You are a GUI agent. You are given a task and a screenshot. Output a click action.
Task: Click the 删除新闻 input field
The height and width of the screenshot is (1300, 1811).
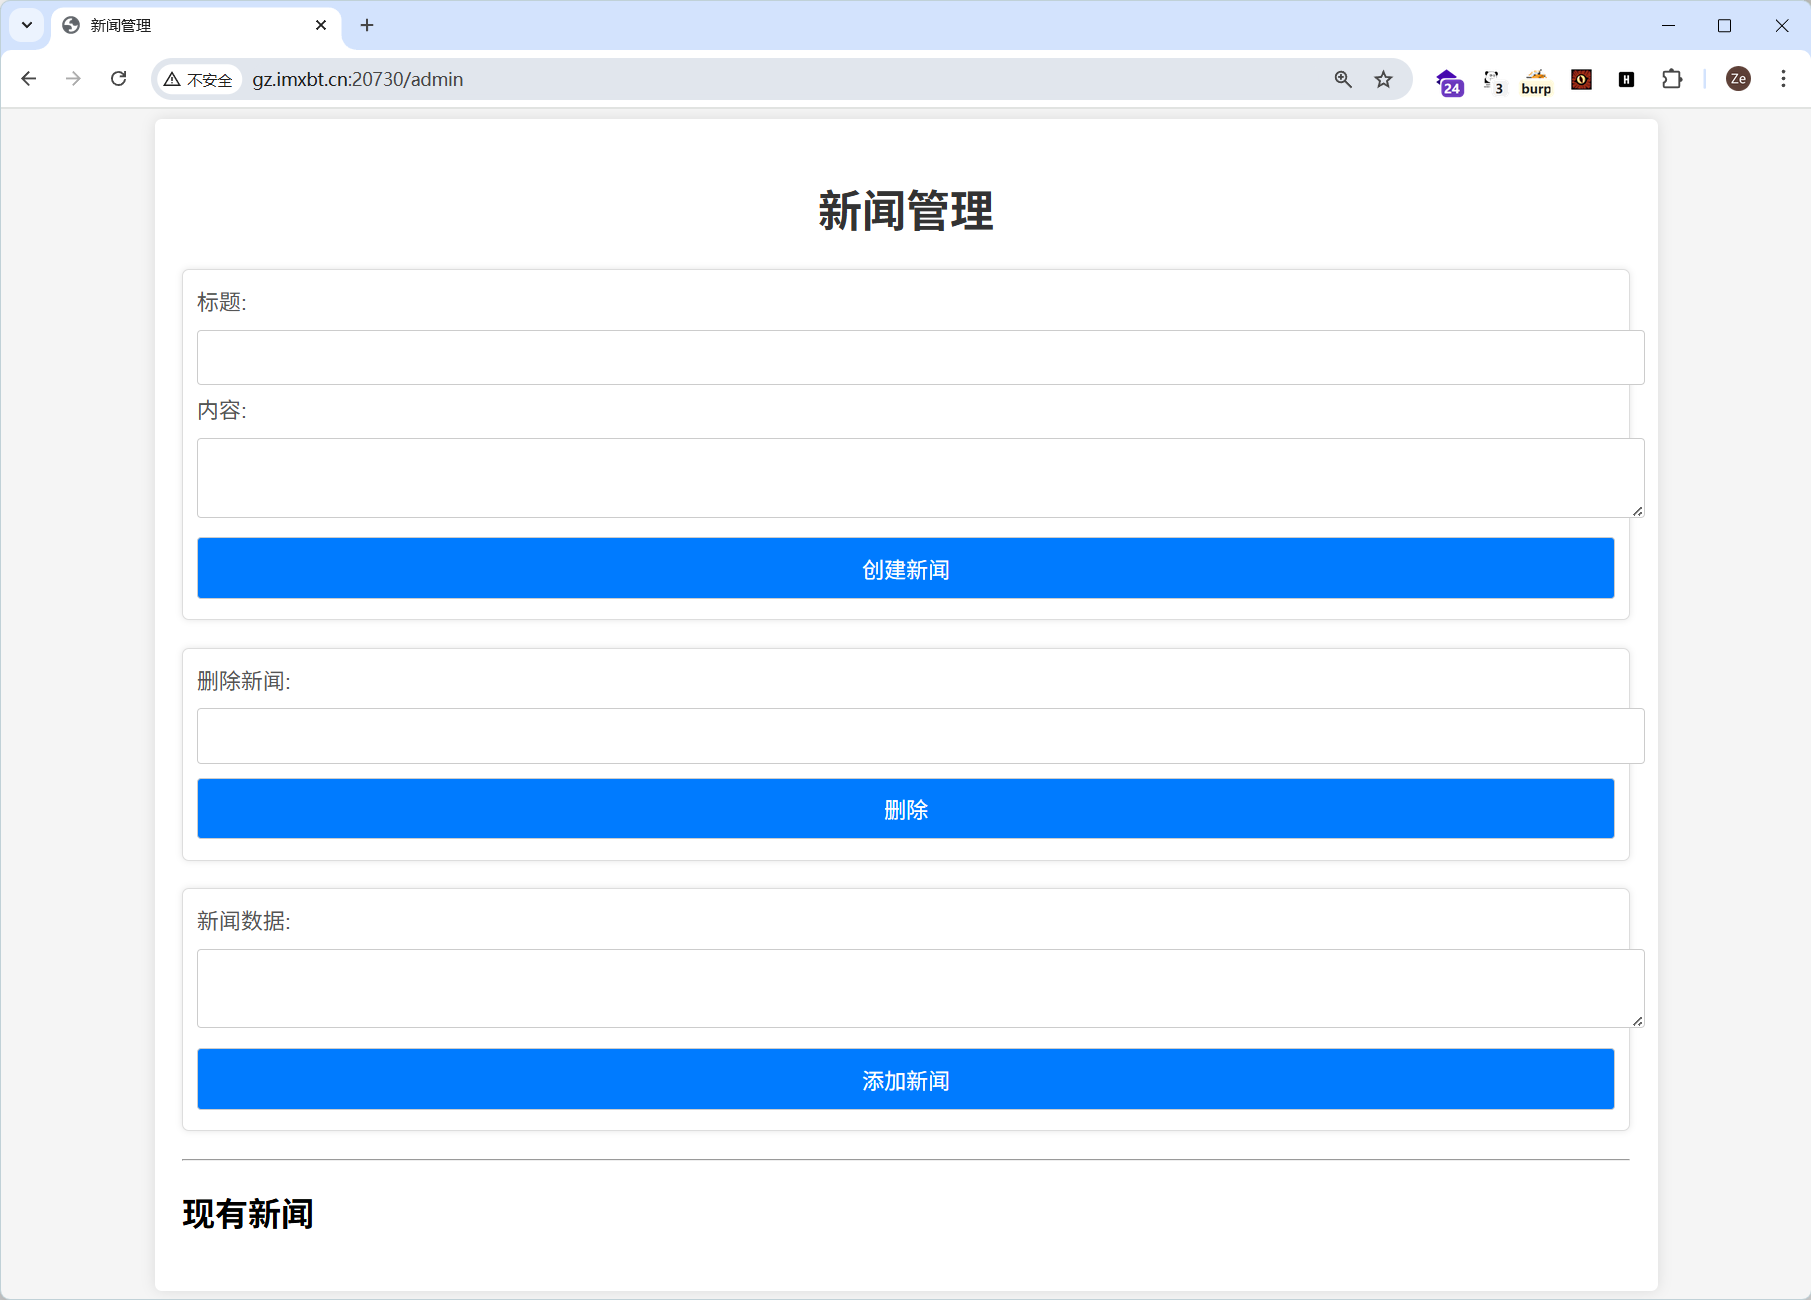919,736
